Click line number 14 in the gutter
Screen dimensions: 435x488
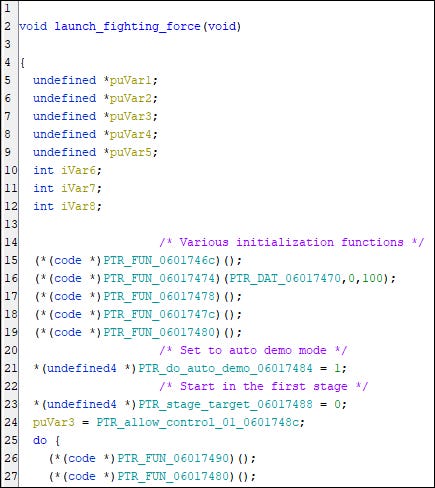10,242
